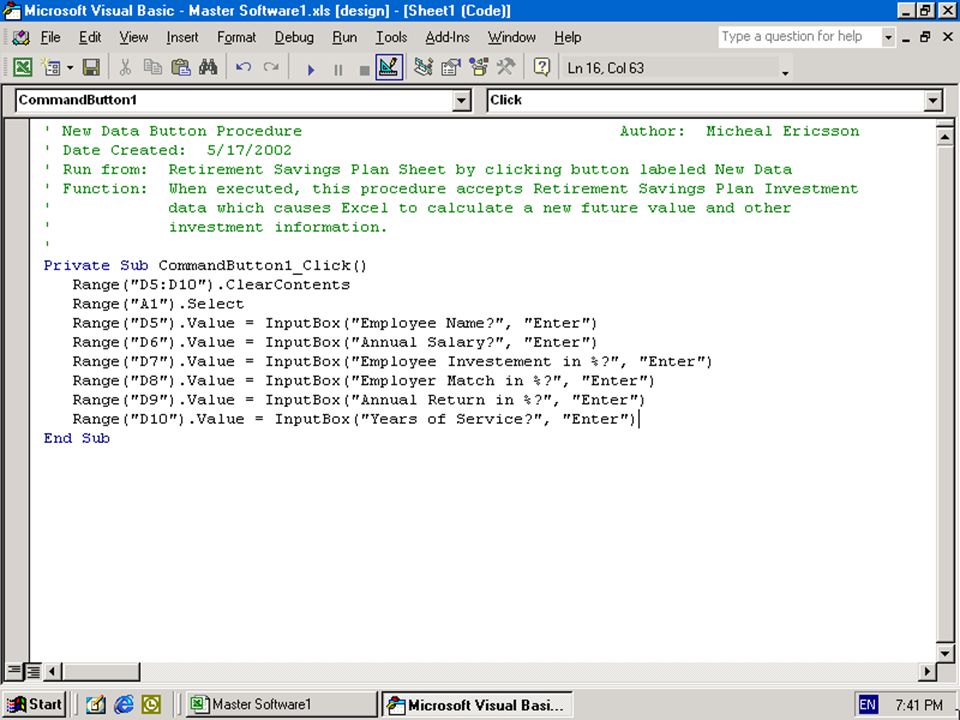Click EN language indicator in tray
Screen dimensions: 960x720
(x=867, y=705)
